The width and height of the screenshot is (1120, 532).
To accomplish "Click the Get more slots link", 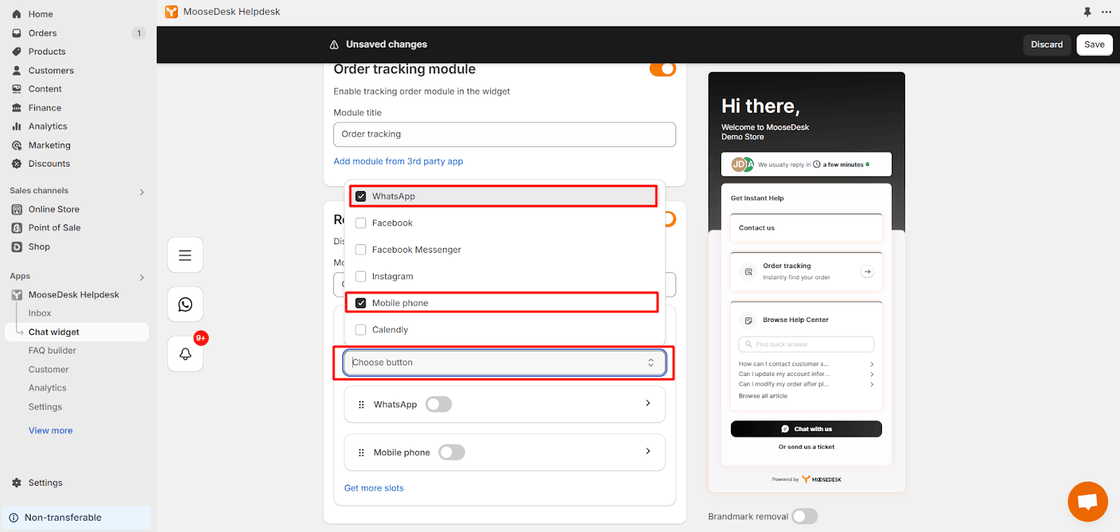I will click(x=374, y=488).
